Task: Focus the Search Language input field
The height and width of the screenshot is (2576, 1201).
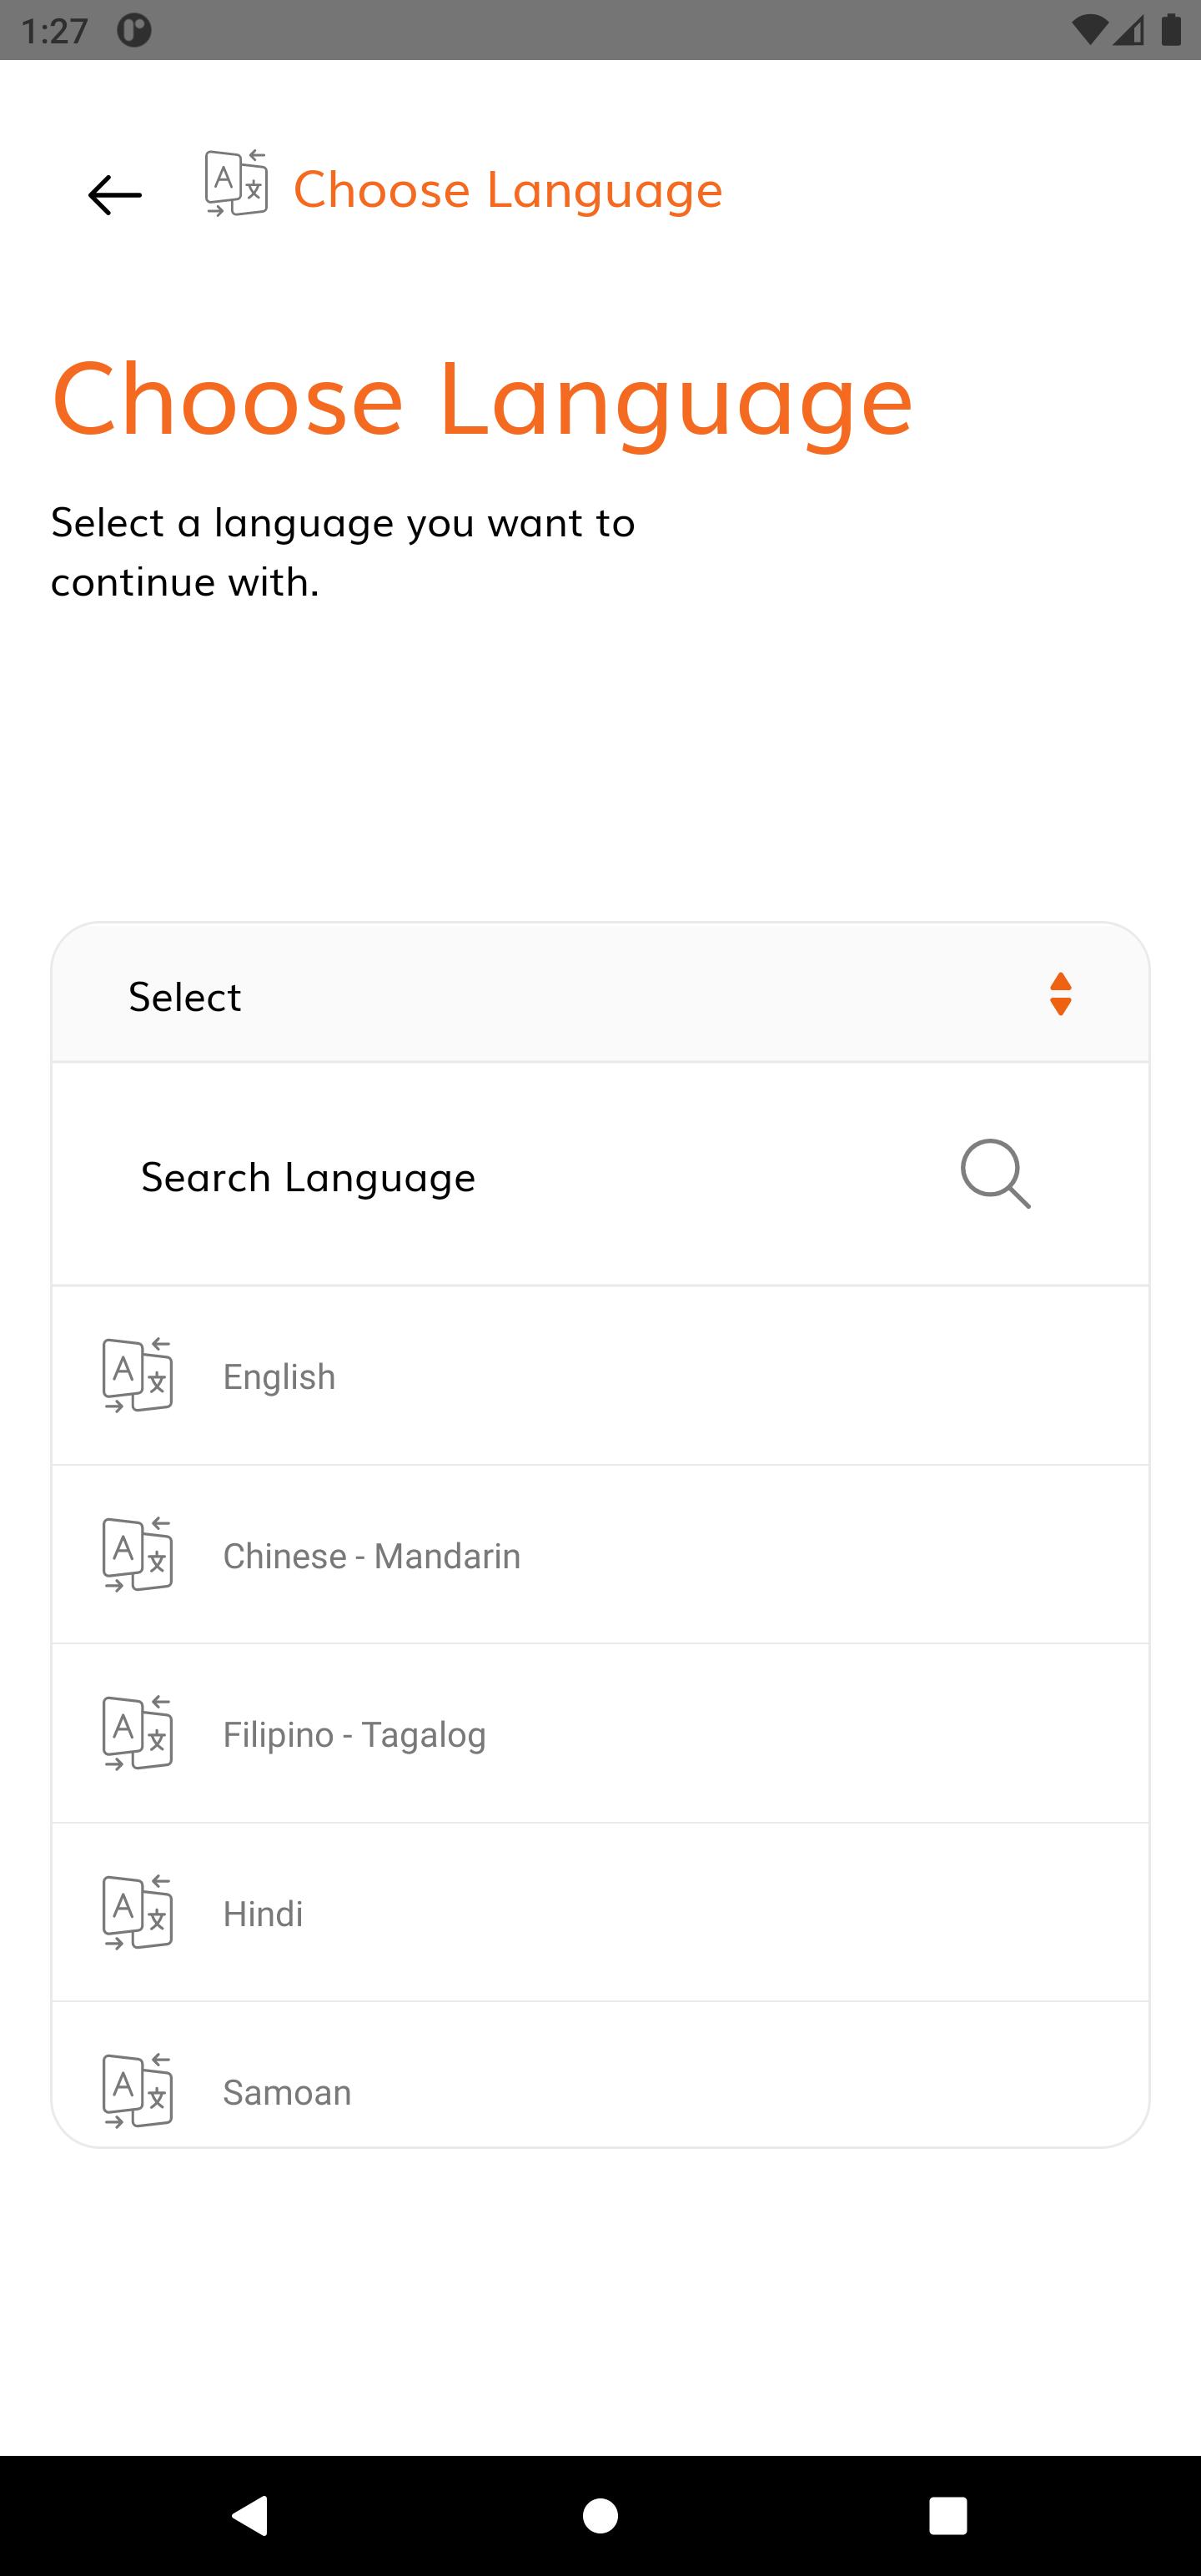Action: tap(600, 1175)
